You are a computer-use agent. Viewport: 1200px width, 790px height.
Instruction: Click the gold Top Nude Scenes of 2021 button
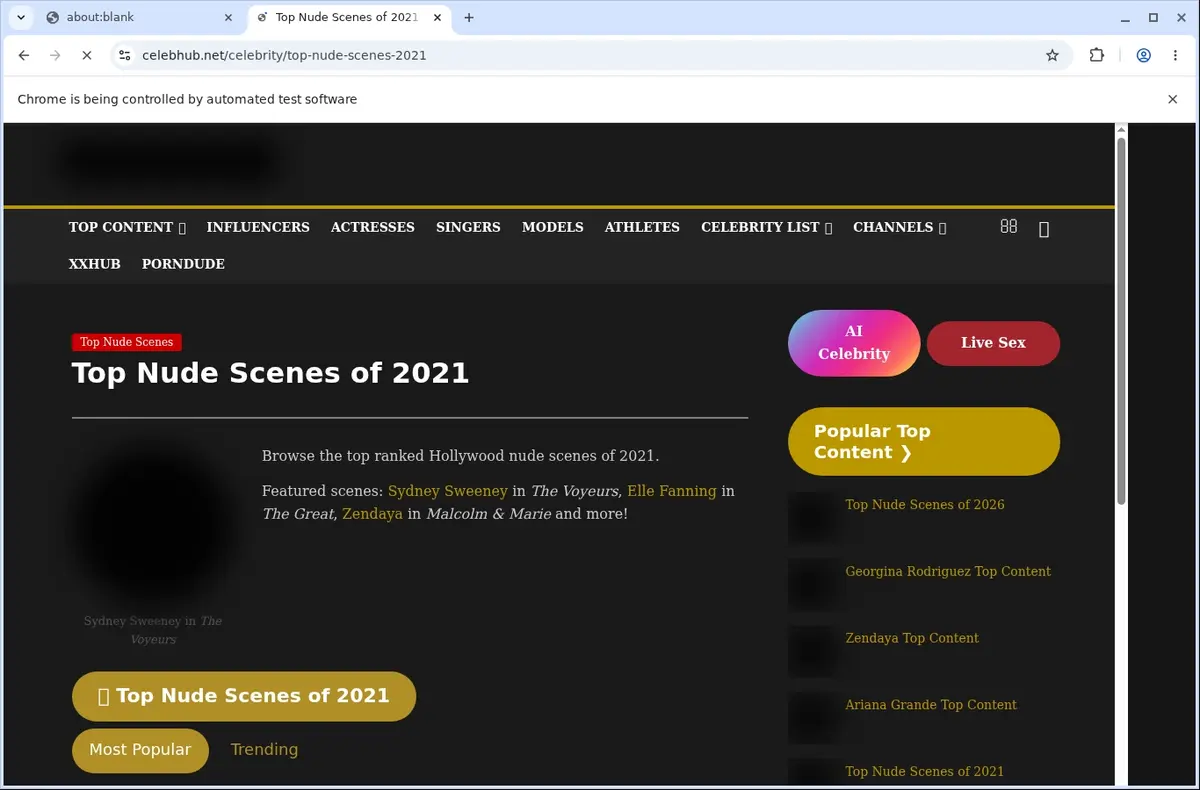[x=244, y=696]
